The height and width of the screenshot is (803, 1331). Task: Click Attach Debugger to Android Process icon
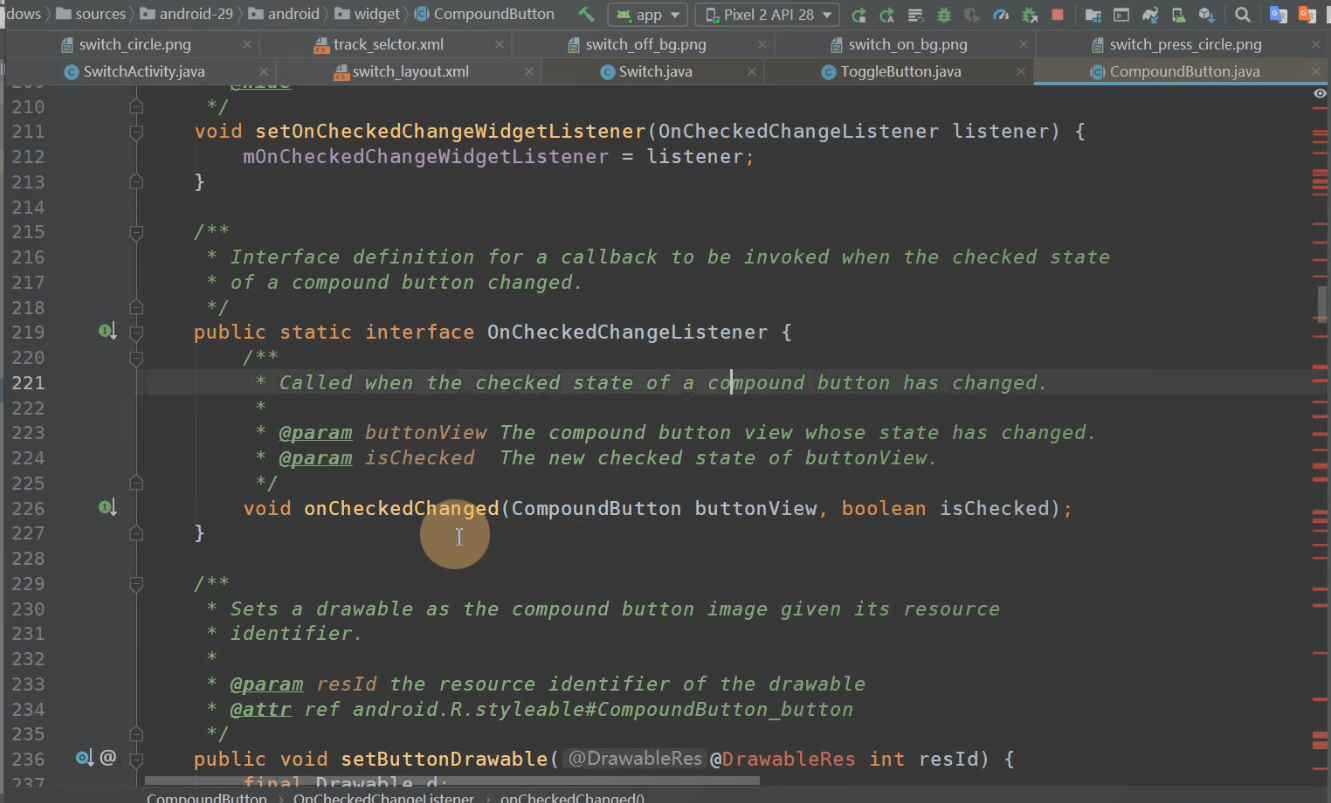(x=1029, y=15)
